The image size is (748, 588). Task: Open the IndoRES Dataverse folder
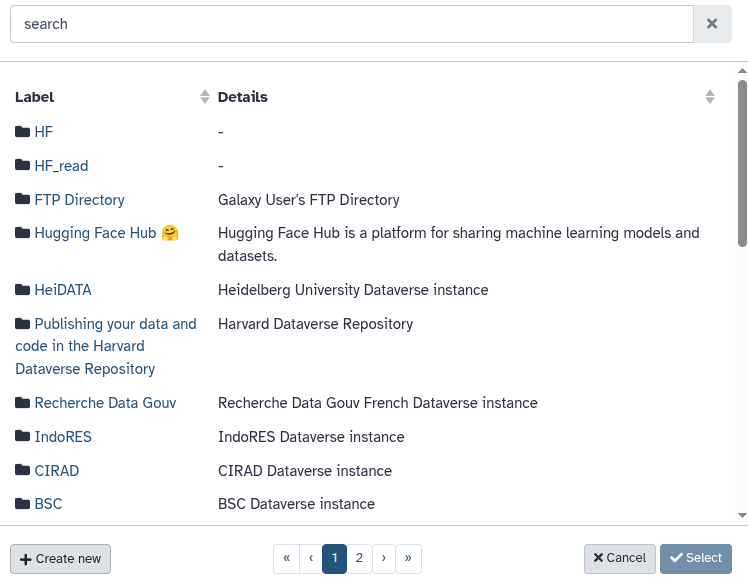(x=63, y=436)
